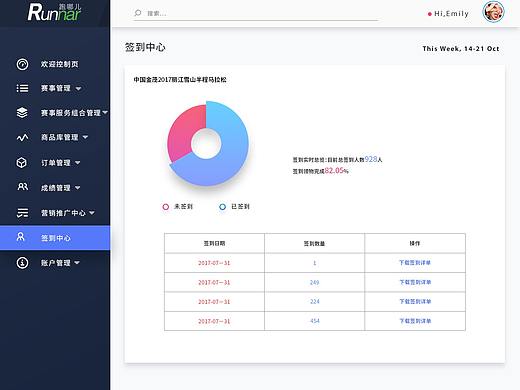Click the date in the row with quantity 1

point(214,263)
